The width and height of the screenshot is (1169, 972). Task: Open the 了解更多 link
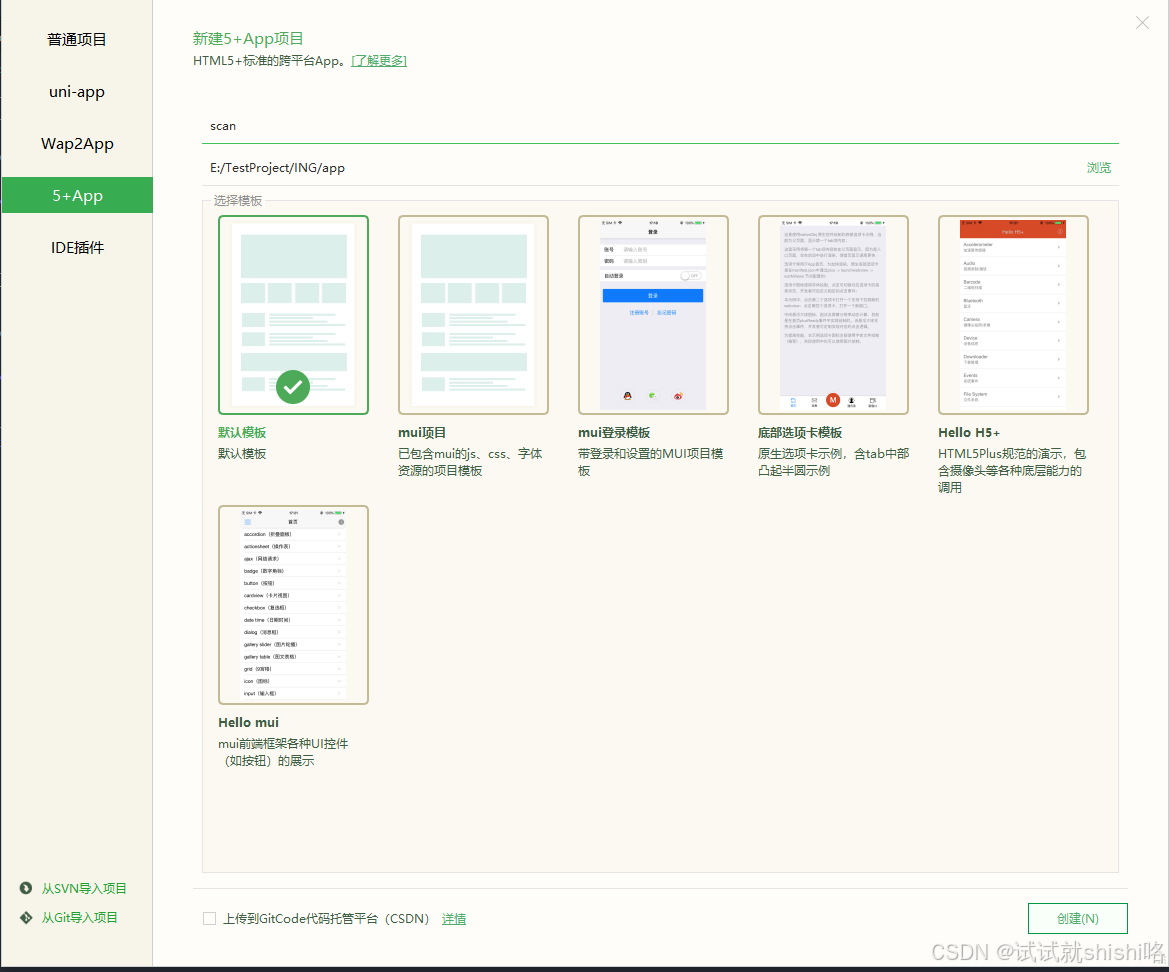(x=378, y=60)
